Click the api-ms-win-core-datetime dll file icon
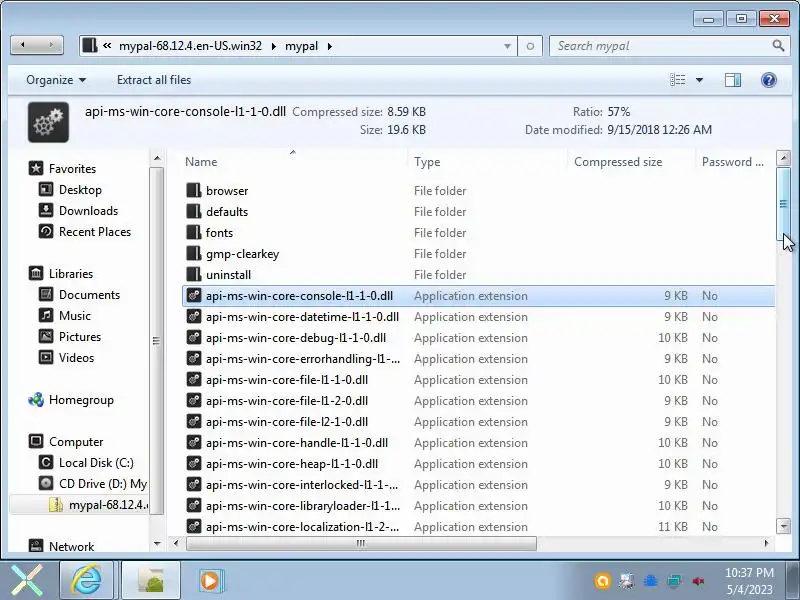This screenshot has height=600, width=800. click(193, 316)
